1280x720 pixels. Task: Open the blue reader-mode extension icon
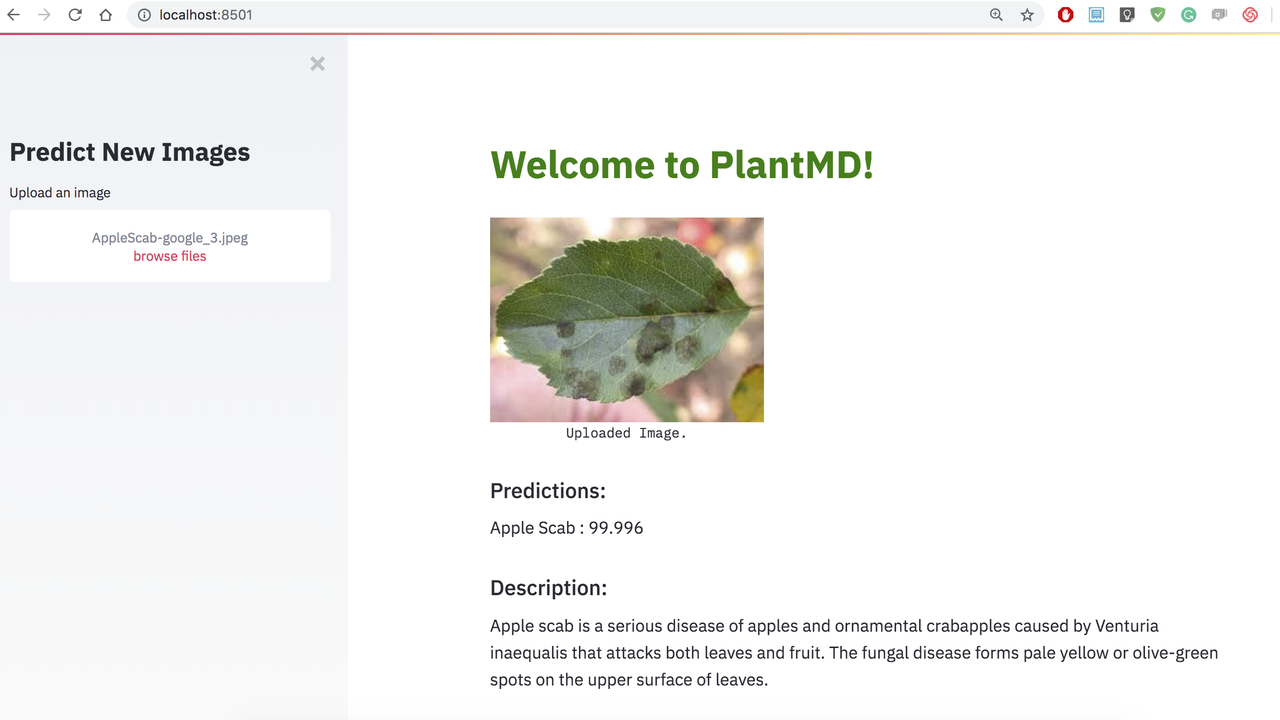click(x=1096, y=14)
